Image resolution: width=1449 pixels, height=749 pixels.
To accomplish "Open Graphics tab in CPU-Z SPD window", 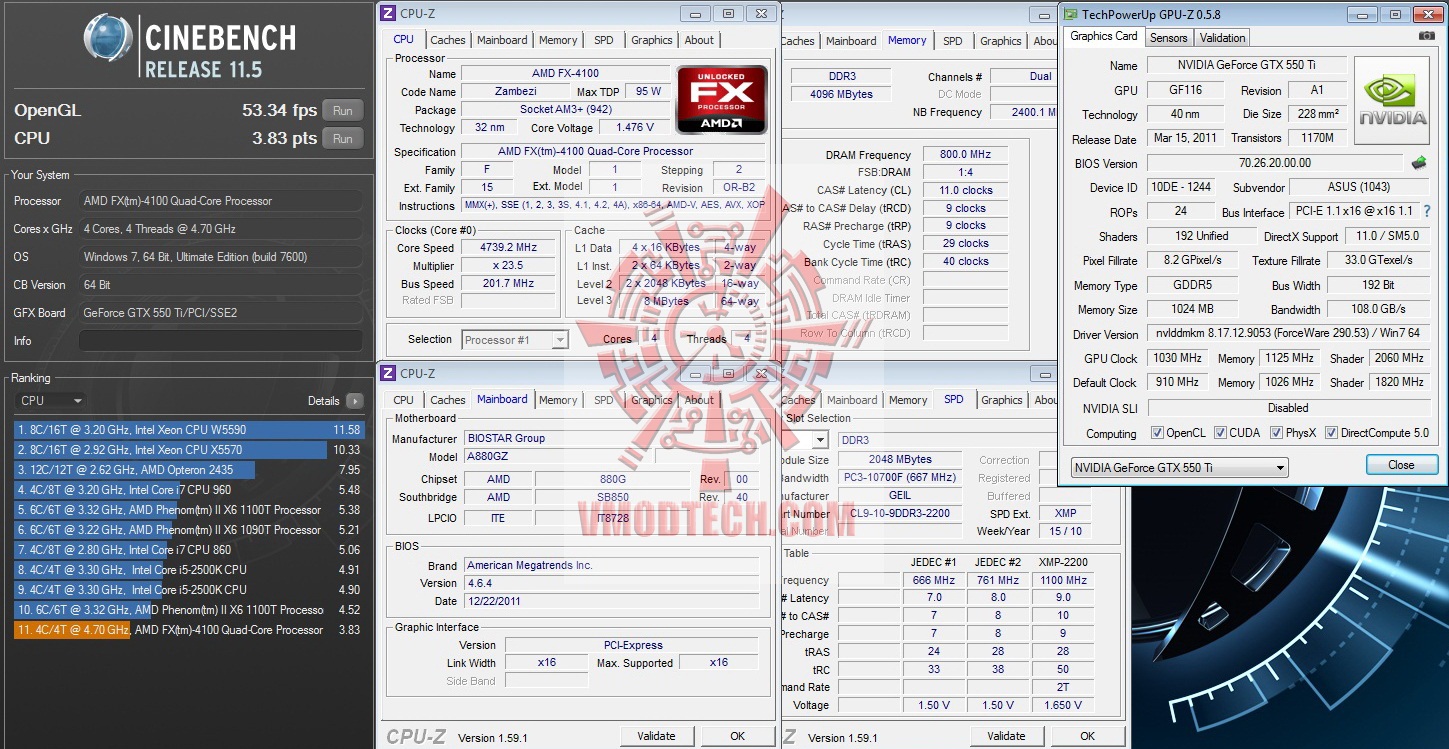I will [1001, 400].
